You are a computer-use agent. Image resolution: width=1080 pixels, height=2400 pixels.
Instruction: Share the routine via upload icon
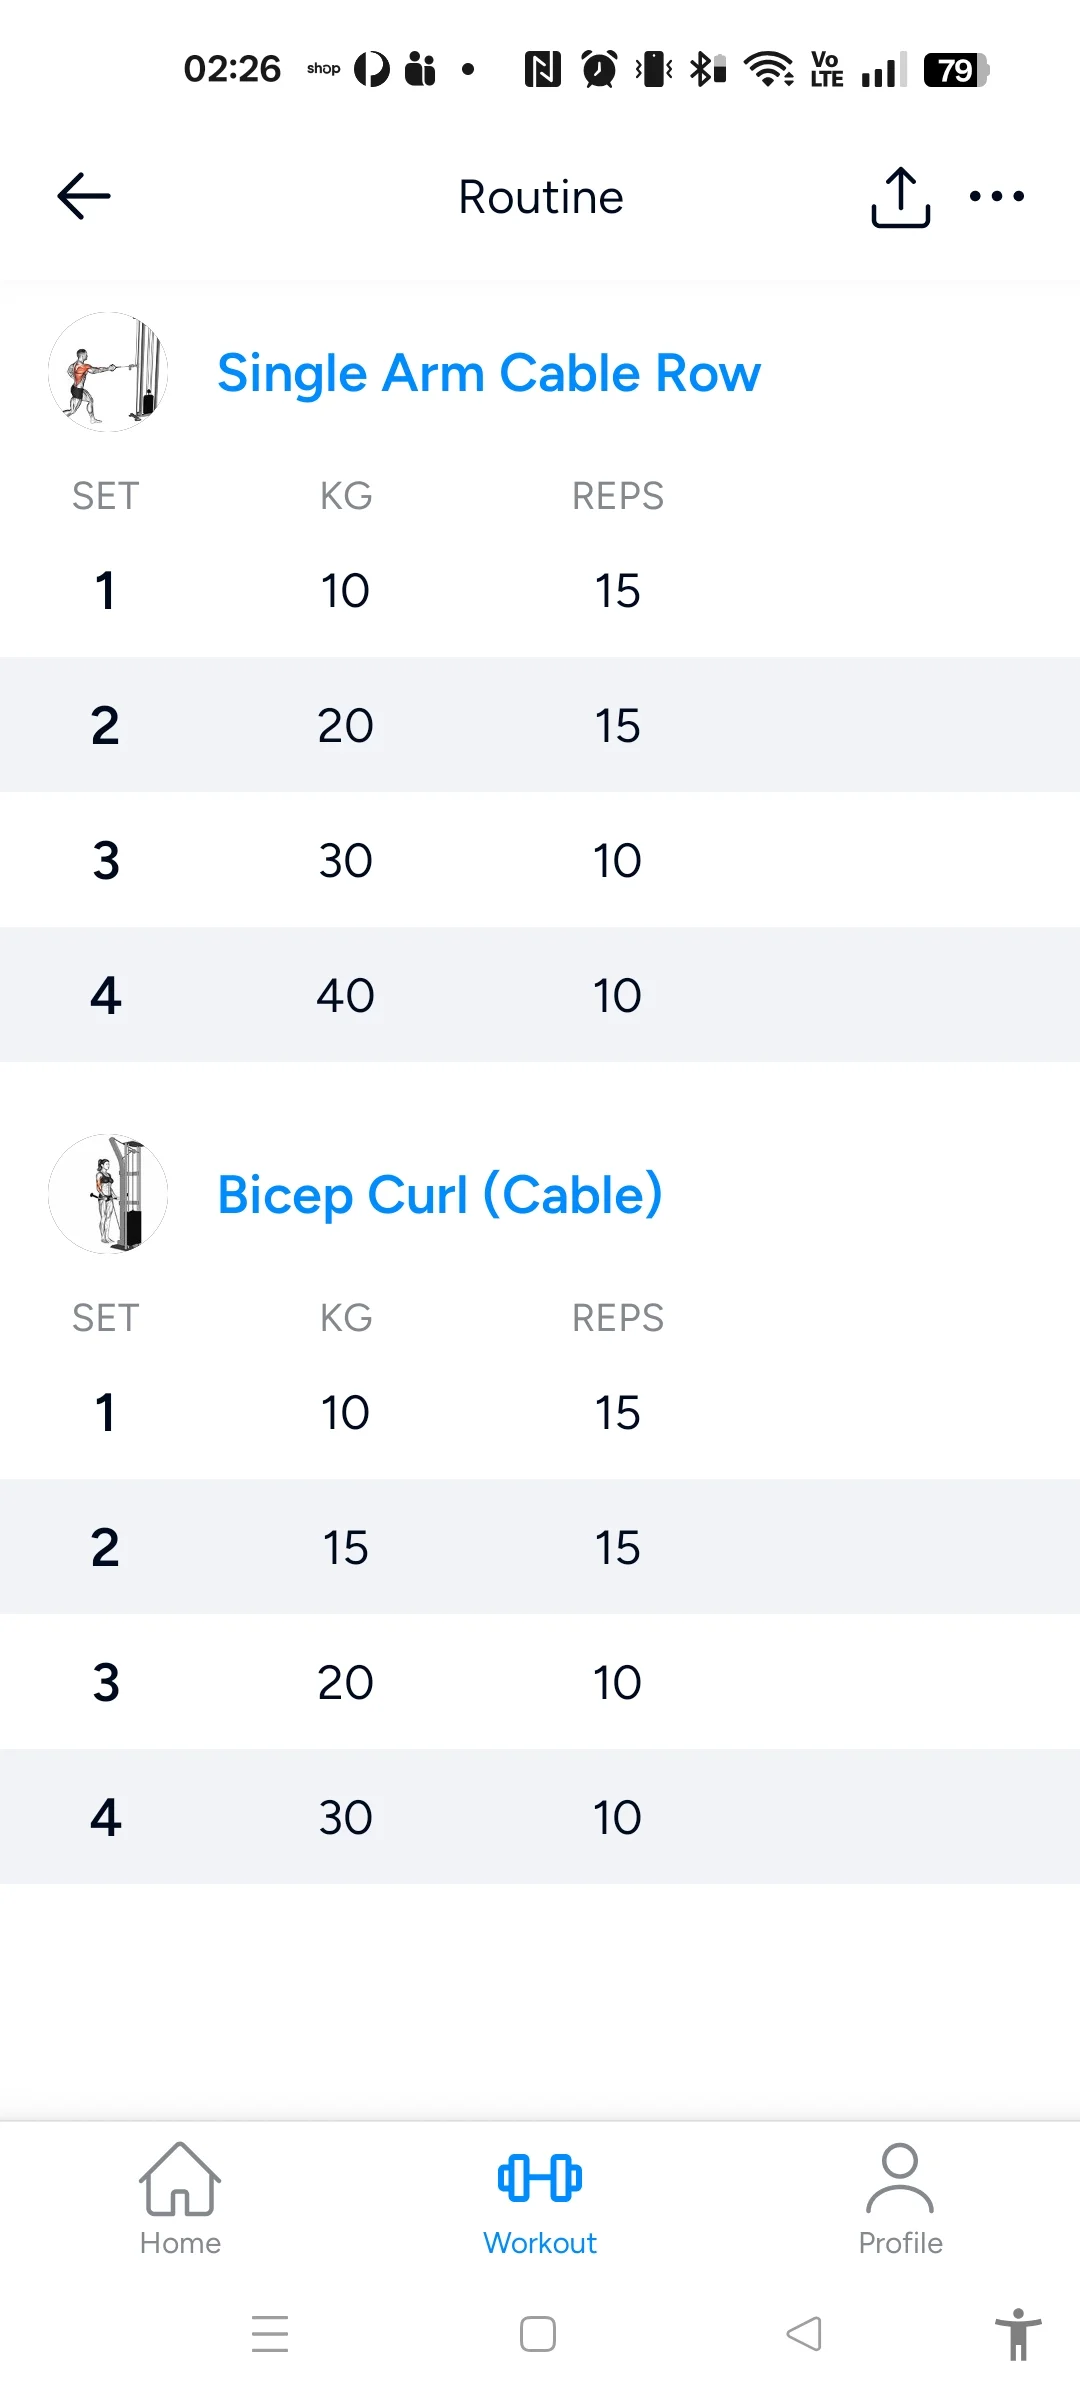(900, 197)
